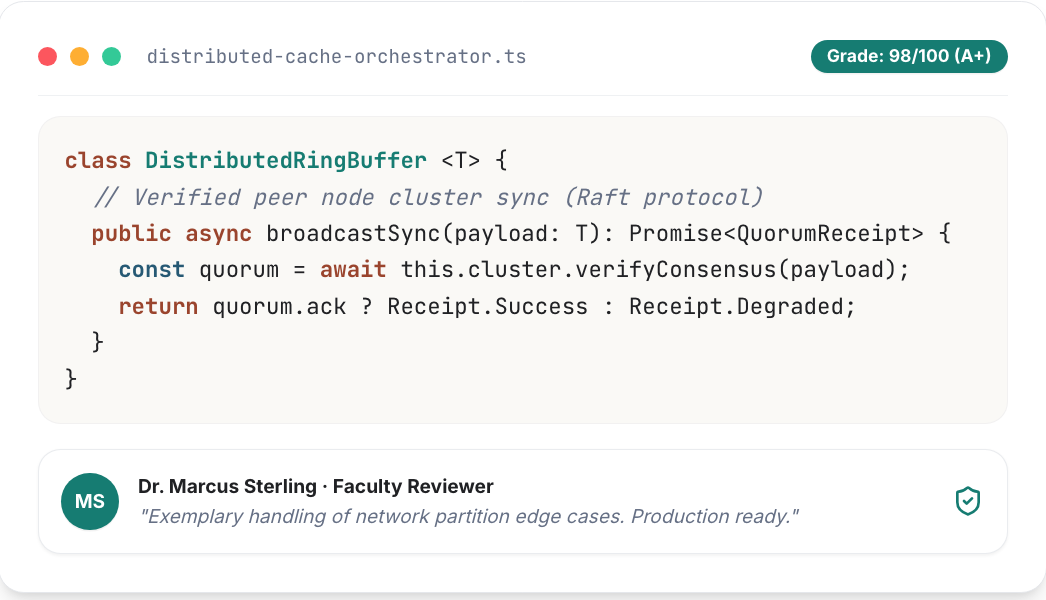Screen dimensions: 1046x600
Task: Select the "Exemplary handling of network partition" review quote
Action: click(x=468, y=517)
